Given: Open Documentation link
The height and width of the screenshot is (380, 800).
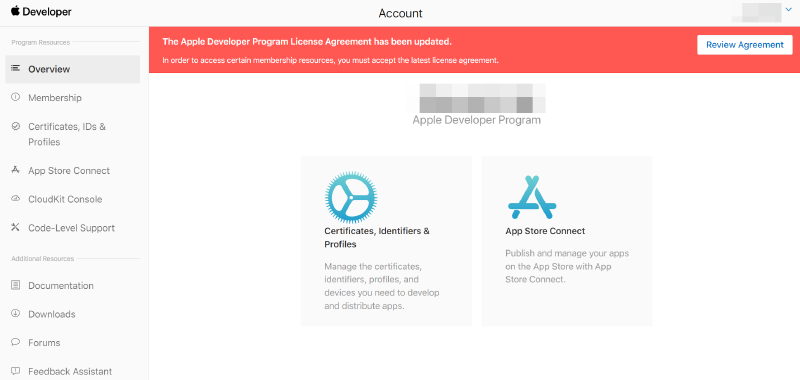Looking at the screenshot, I should pyautogui.click(x=61, y=286).
